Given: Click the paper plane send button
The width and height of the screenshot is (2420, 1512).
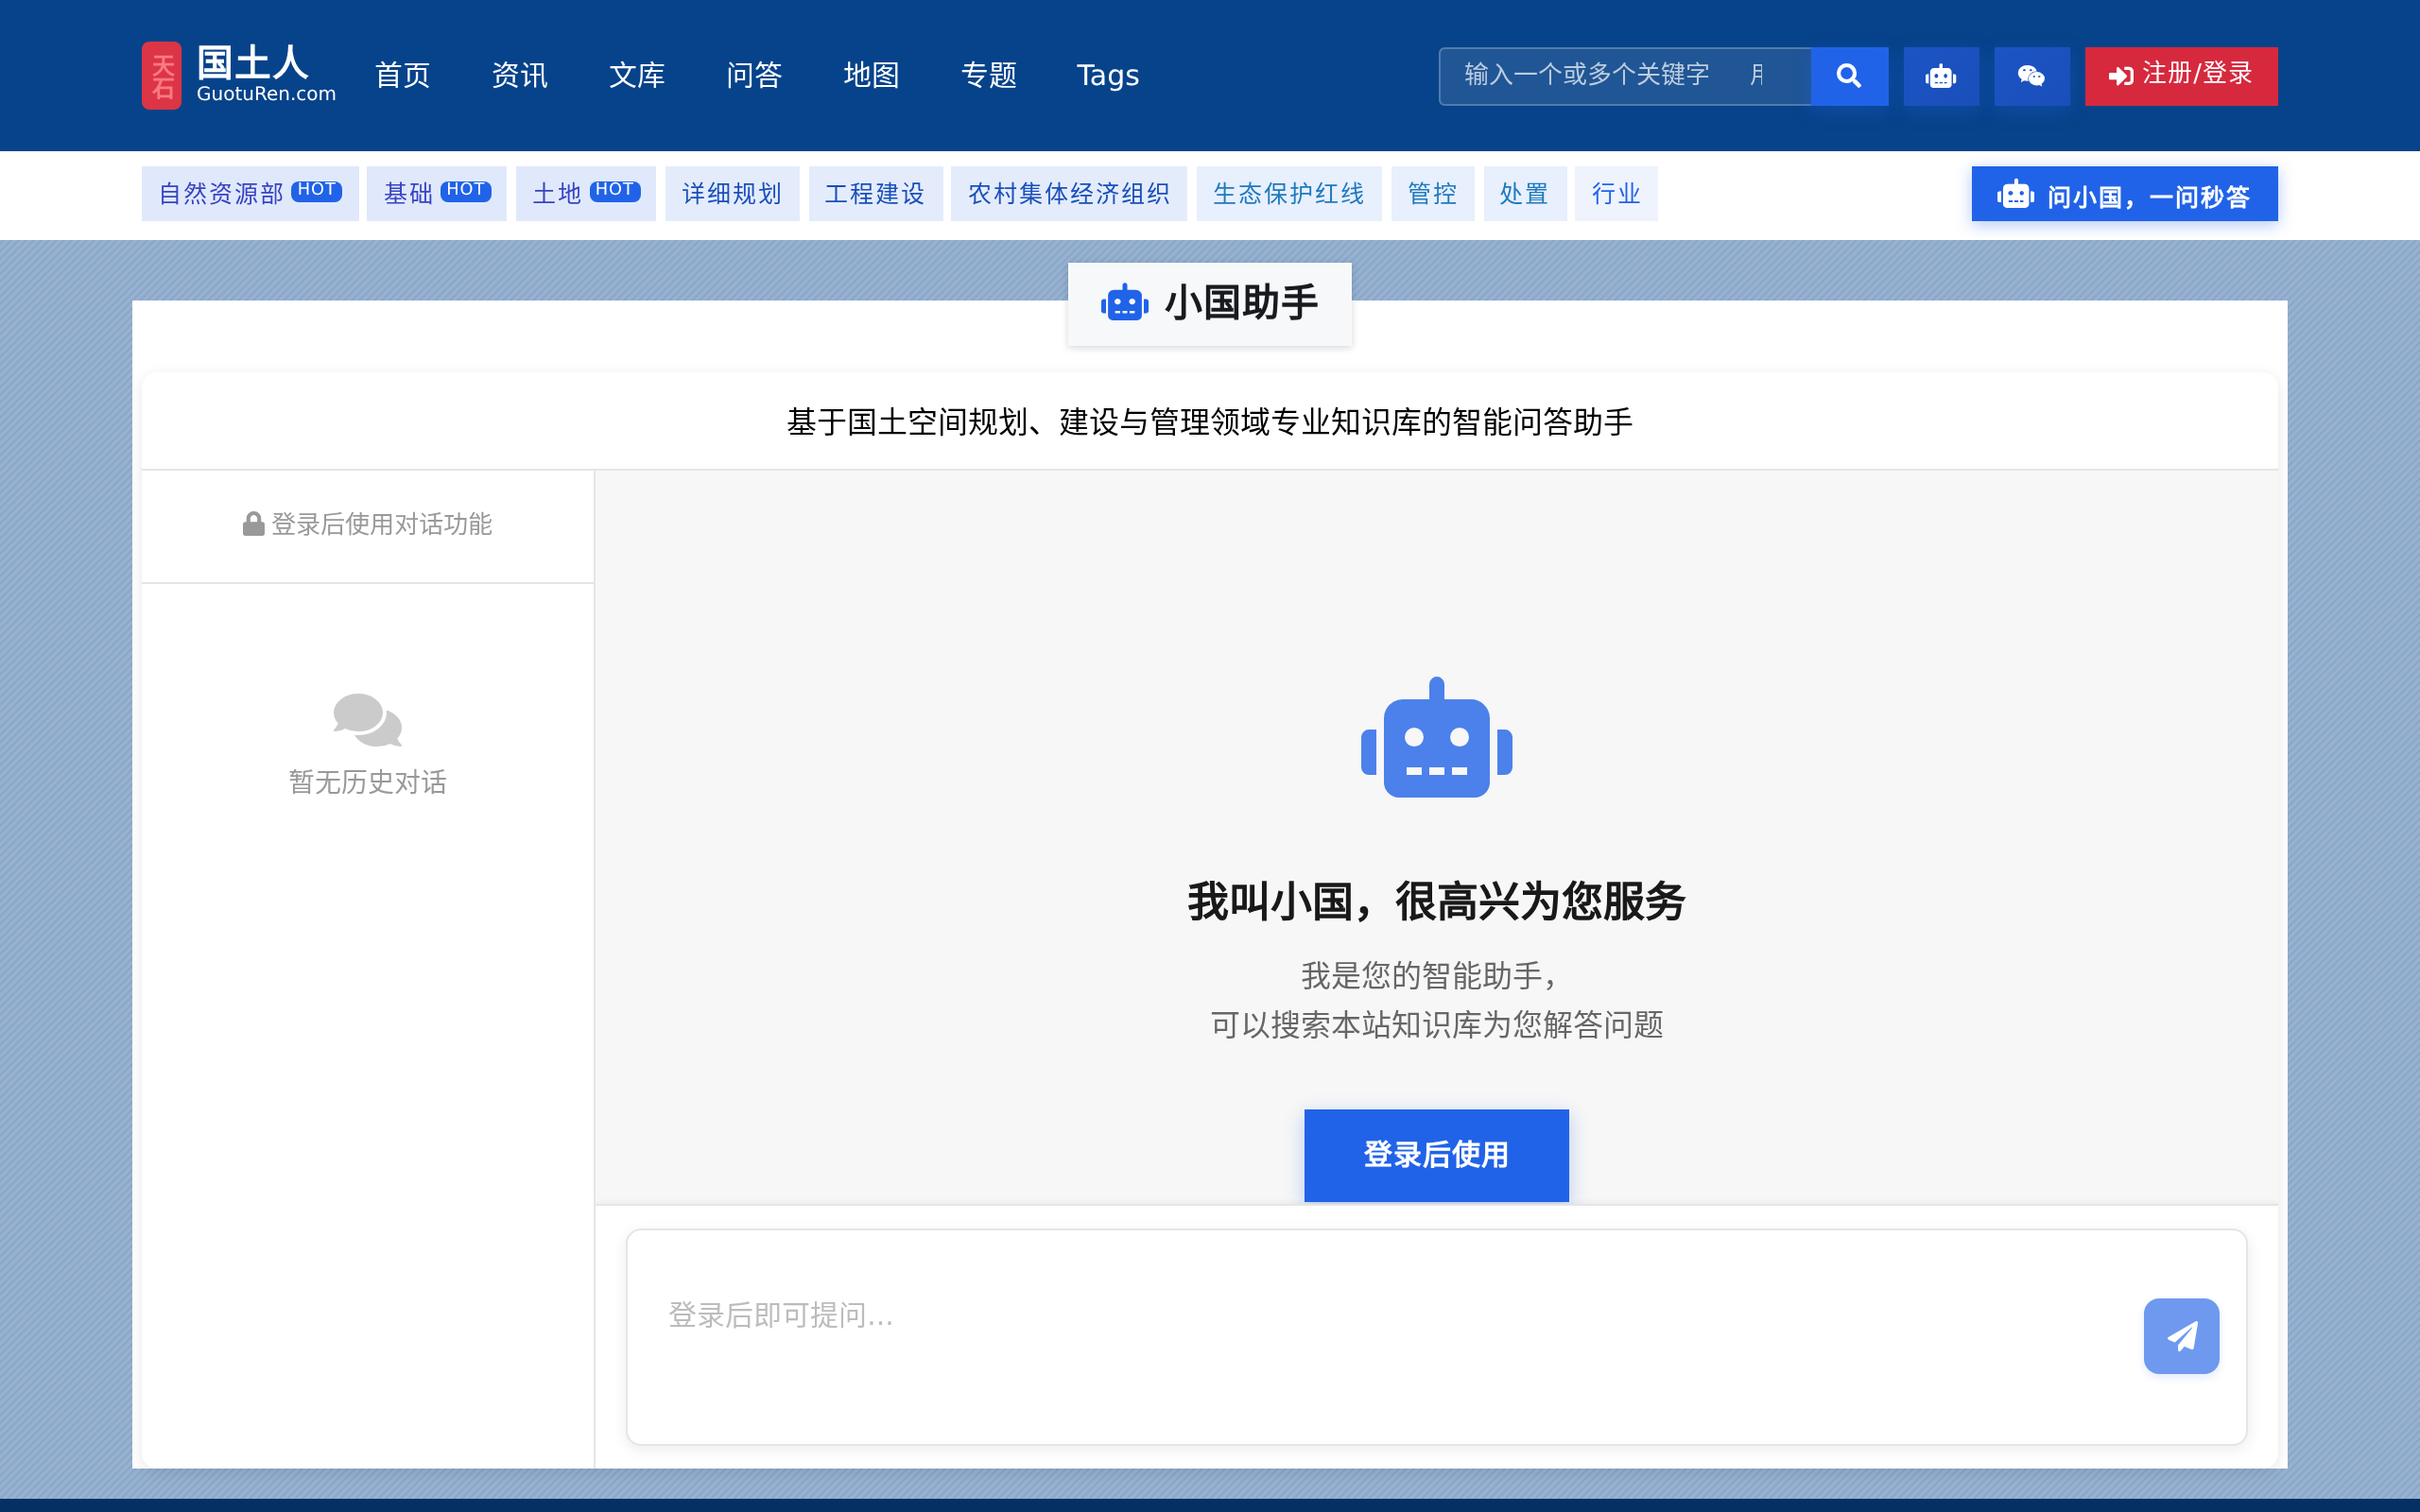Looking at the screenshot, I should pyautogui.click(x=2181, y=1336).
